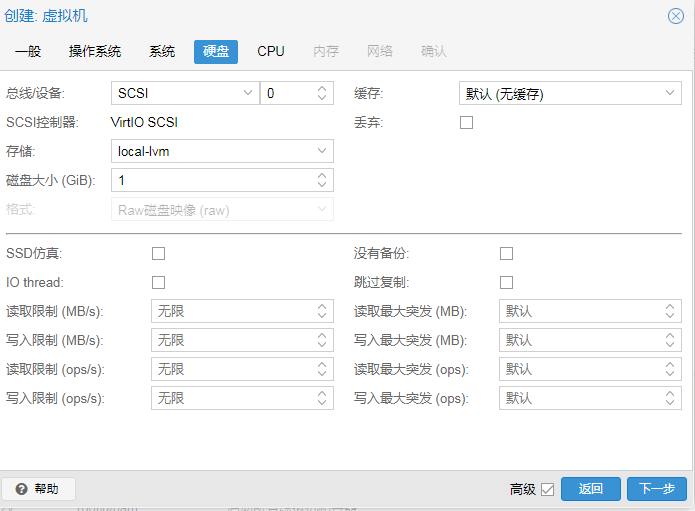Click the 磁盘大小 (GiB) input field
Viewport: 695px width, 511px height.
coord(210,180)
